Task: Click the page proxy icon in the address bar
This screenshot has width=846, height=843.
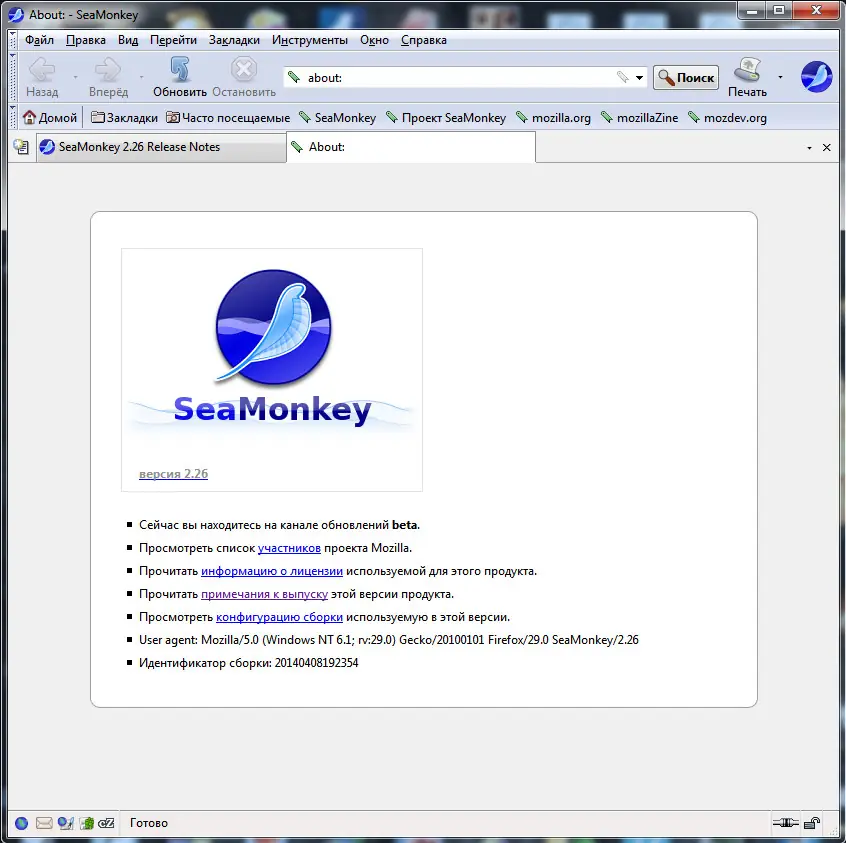Action: click(294, 78)
